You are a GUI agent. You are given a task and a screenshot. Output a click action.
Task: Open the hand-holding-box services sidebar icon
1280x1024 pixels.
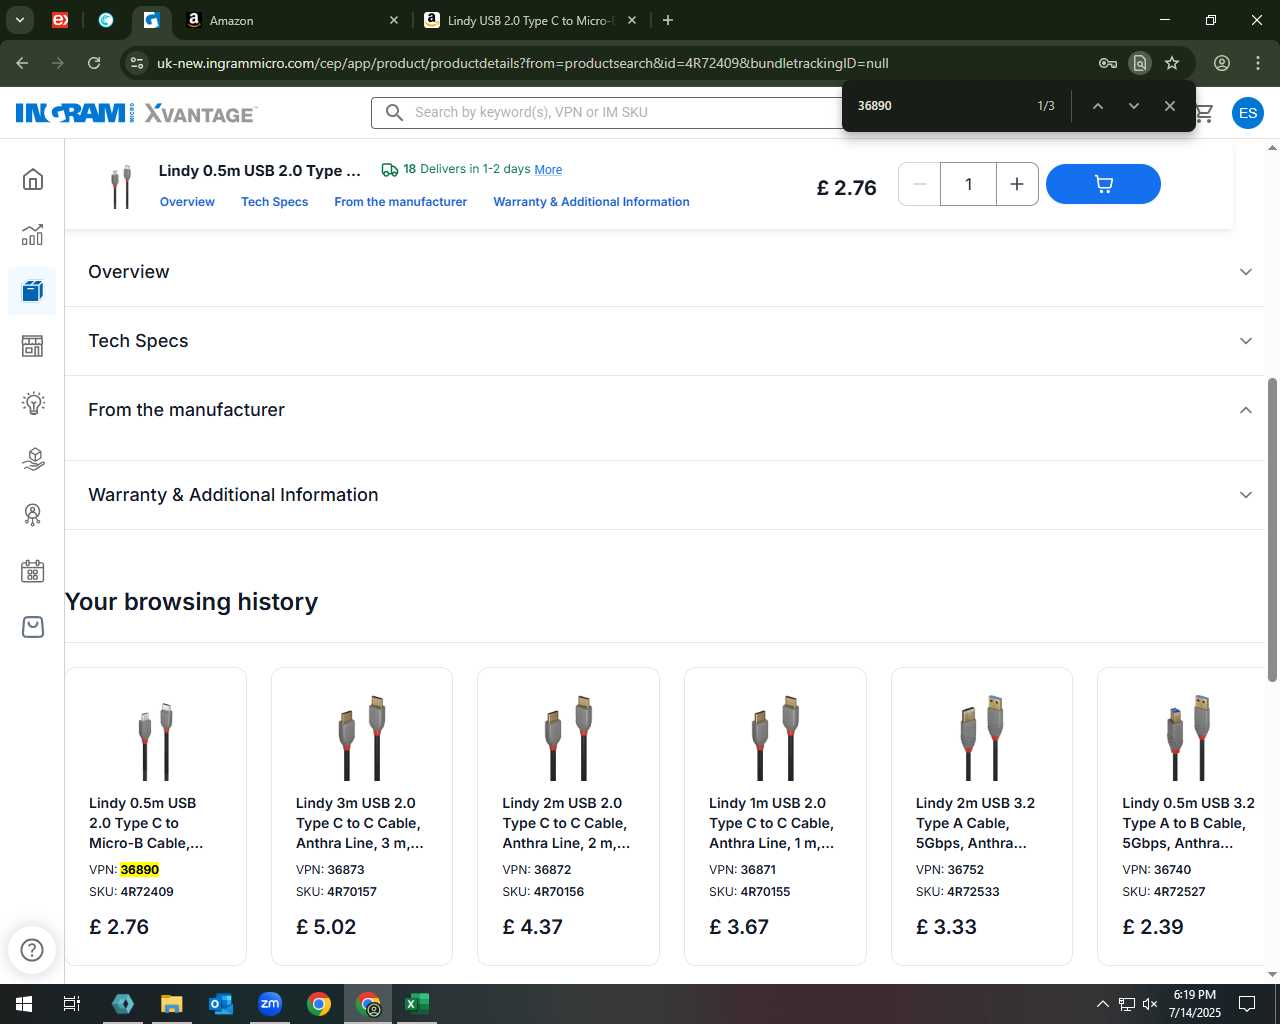click(x=33, y=459)
